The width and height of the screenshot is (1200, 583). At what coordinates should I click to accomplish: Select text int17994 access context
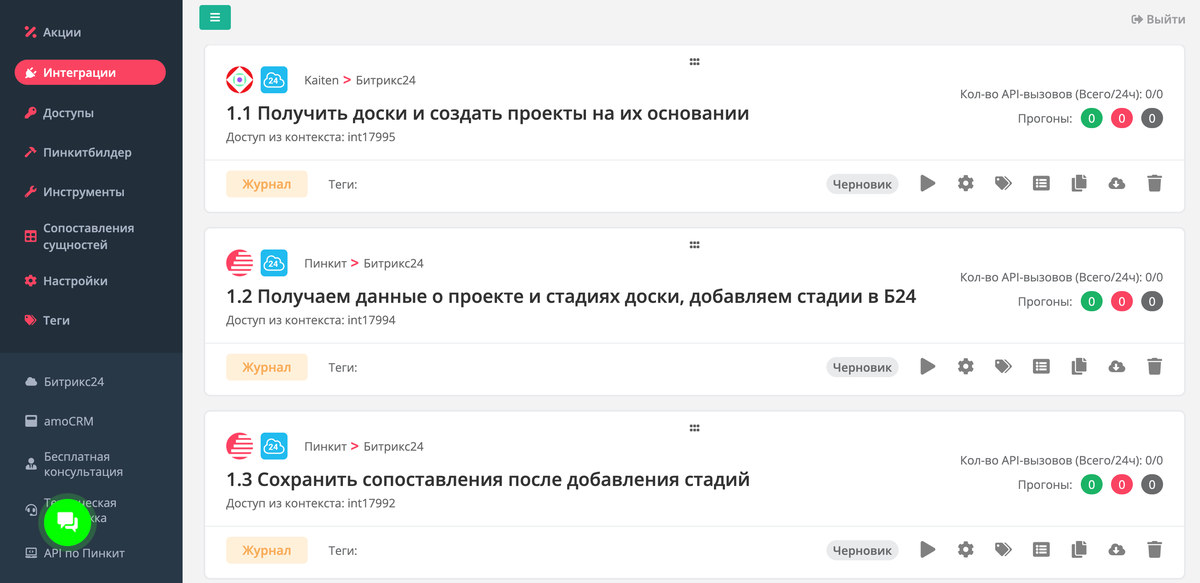372,320
